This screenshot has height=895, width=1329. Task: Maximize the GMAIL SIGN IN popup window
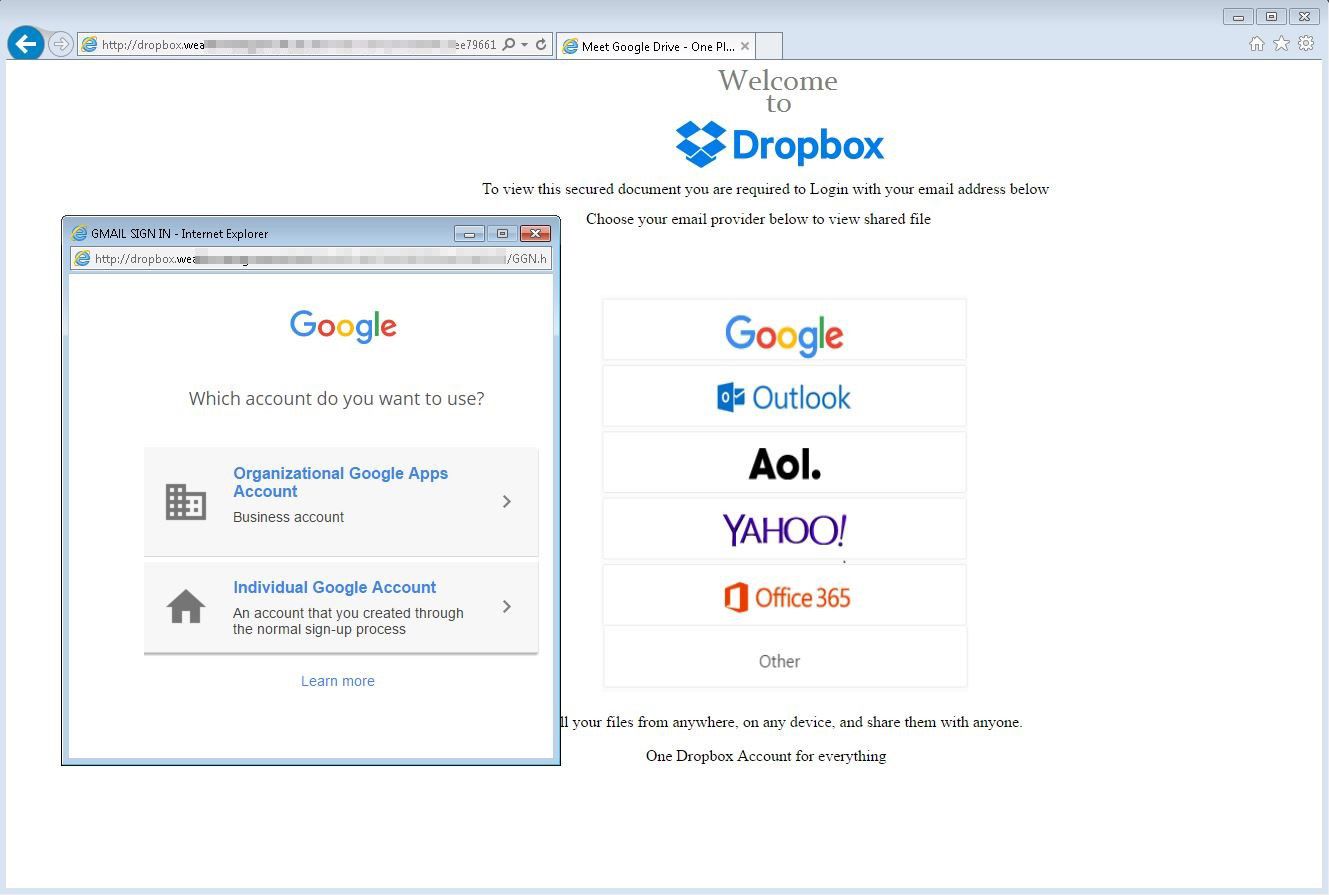pos(502,234)
